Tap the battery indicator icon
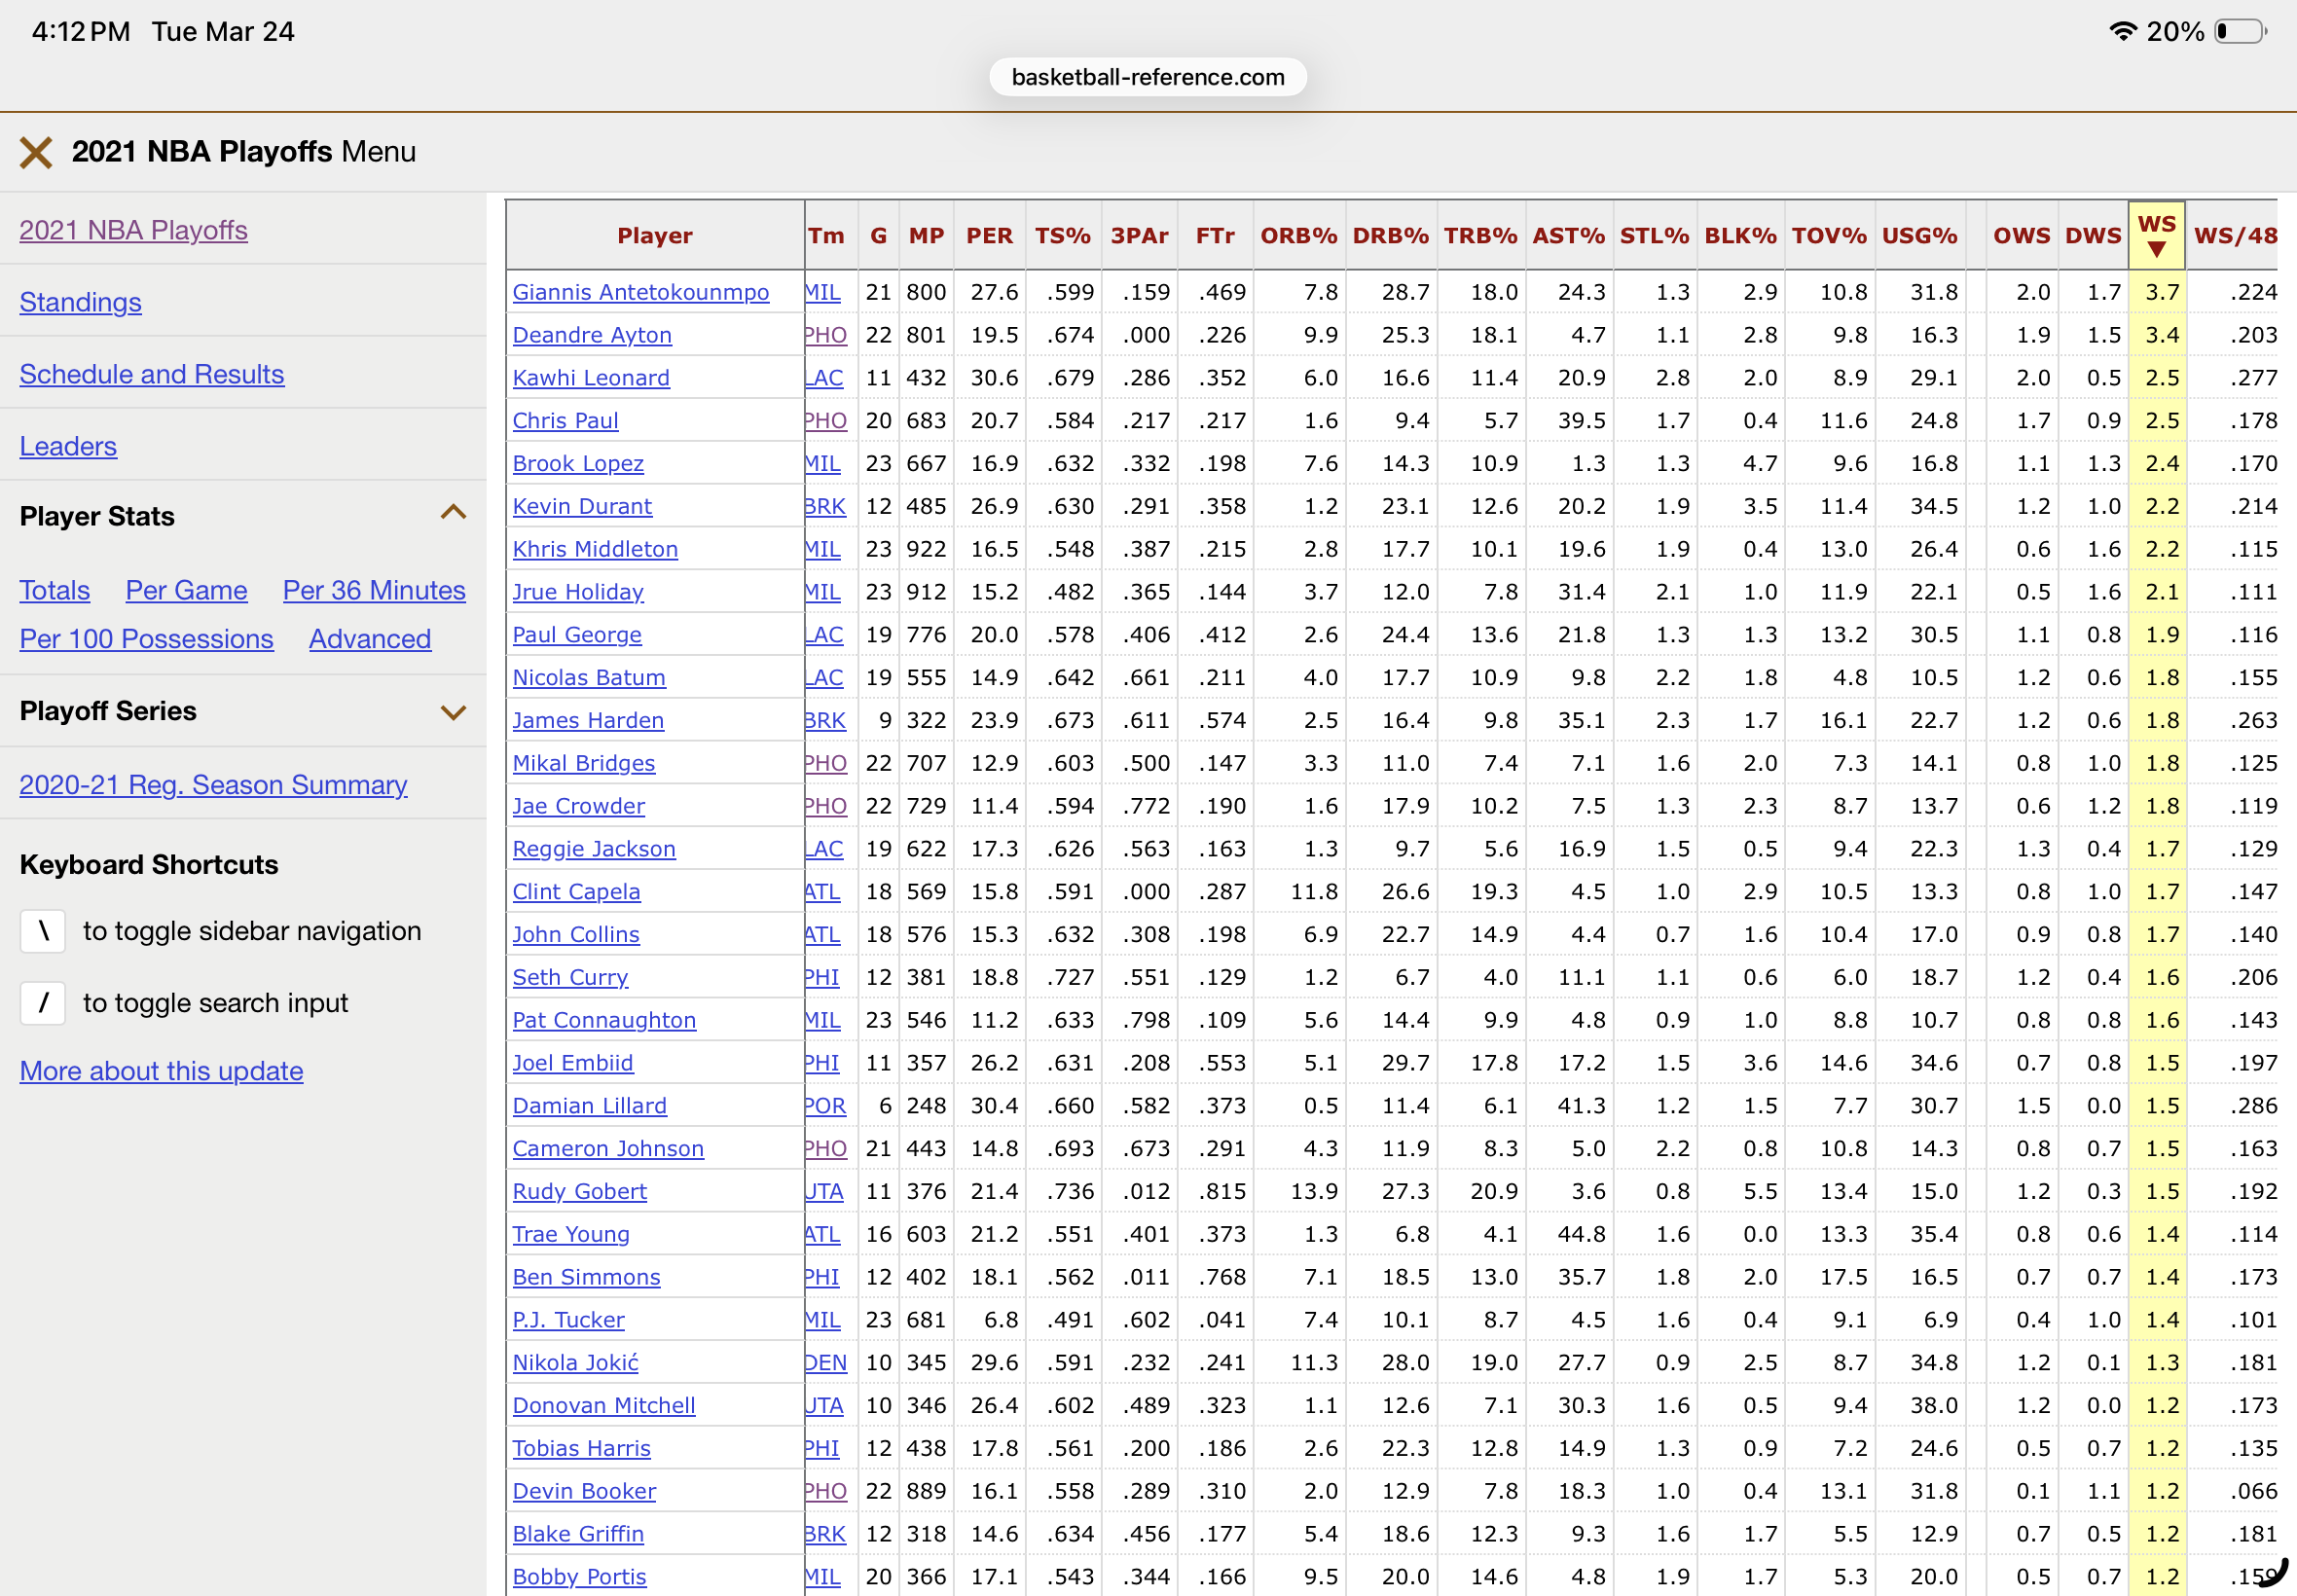Image resolution: width=2297 pixels, height=1596 pixels. [x=2239, y=32]
